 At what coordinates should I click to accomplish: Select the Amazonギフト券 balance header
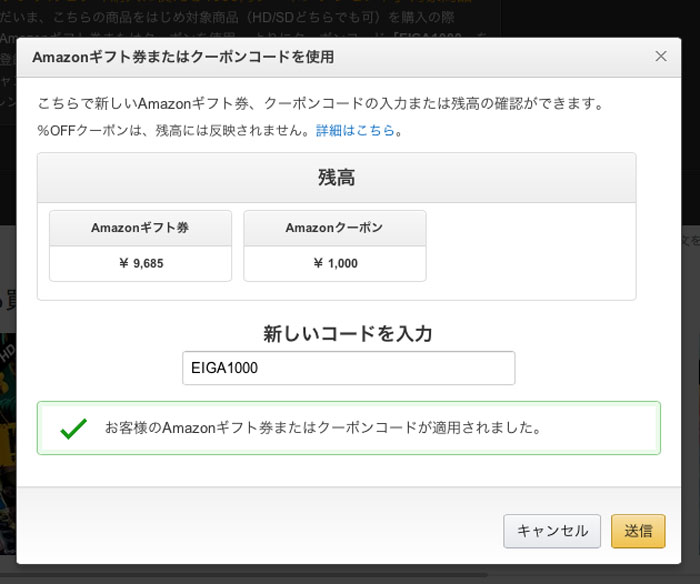pyautogui.click(x=140, y=228)
